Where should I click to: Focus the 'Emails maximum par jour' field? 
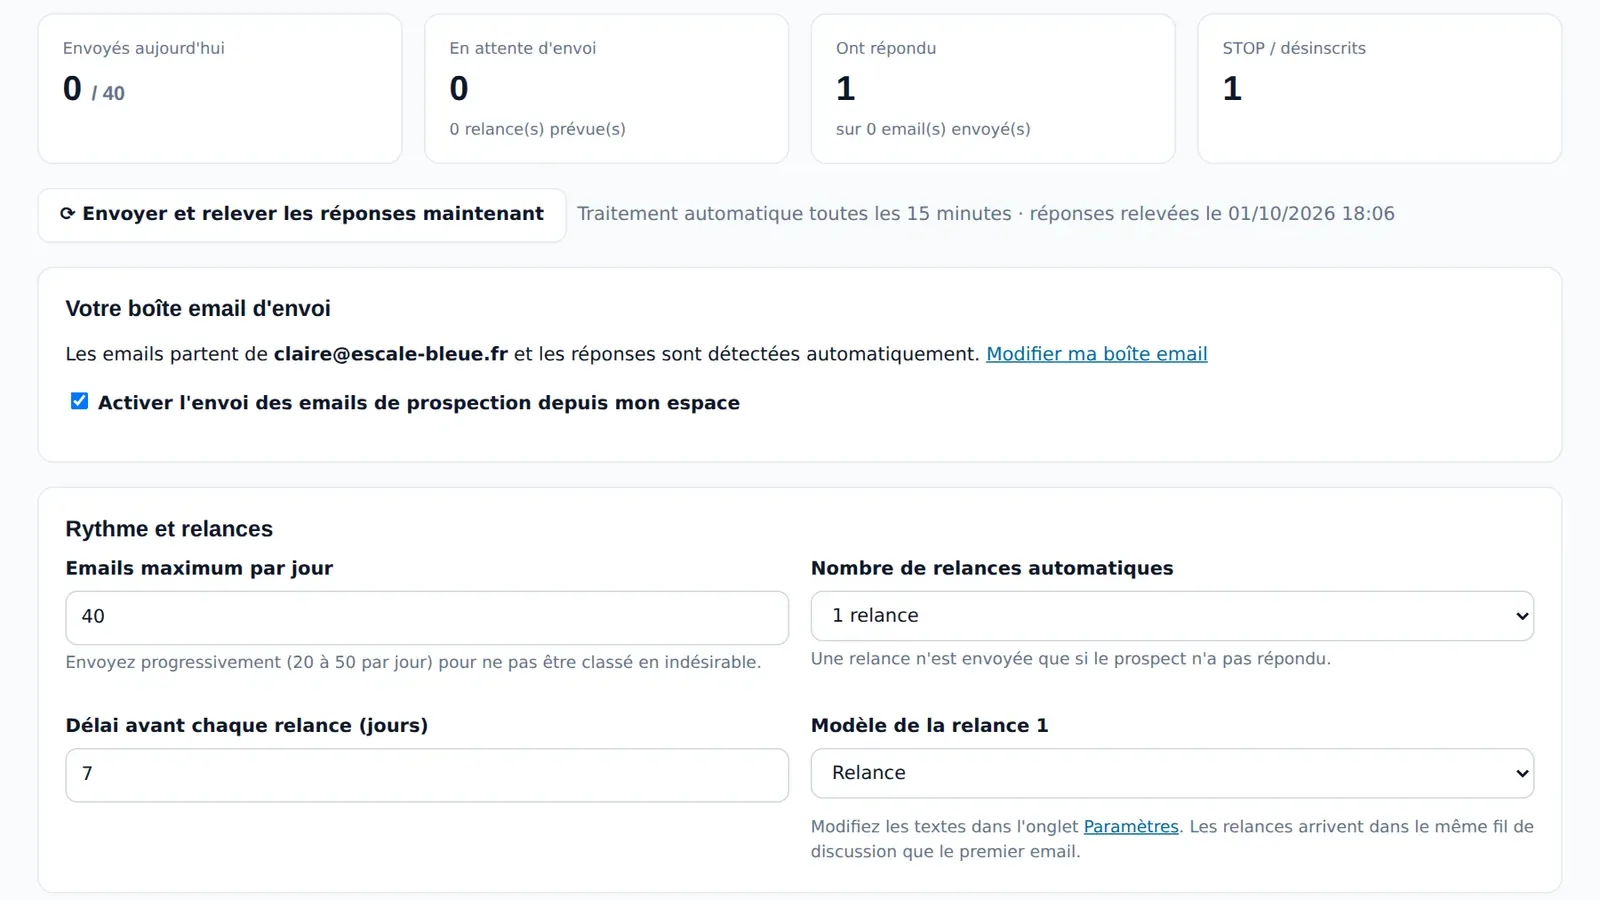pos(427,617)
